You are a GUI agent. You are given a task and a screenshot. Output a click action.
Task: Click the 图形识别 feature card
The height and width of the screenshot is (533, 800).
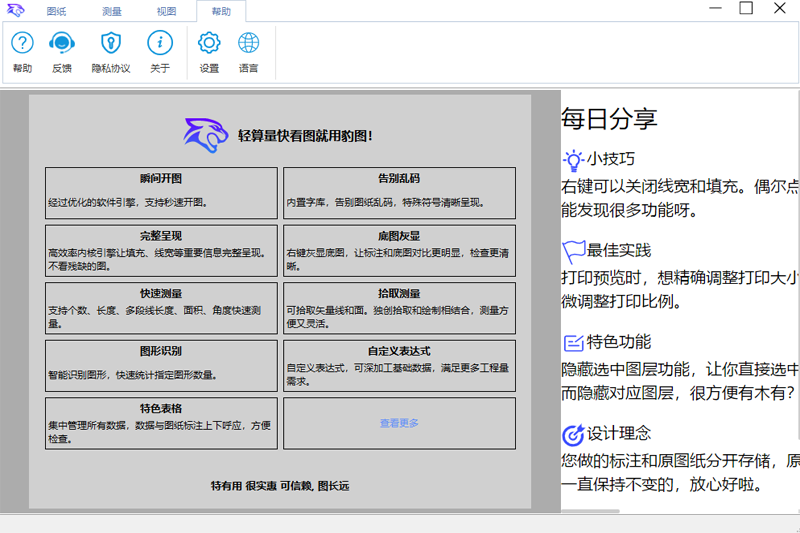pyautogui.click(x=161, y=365)
